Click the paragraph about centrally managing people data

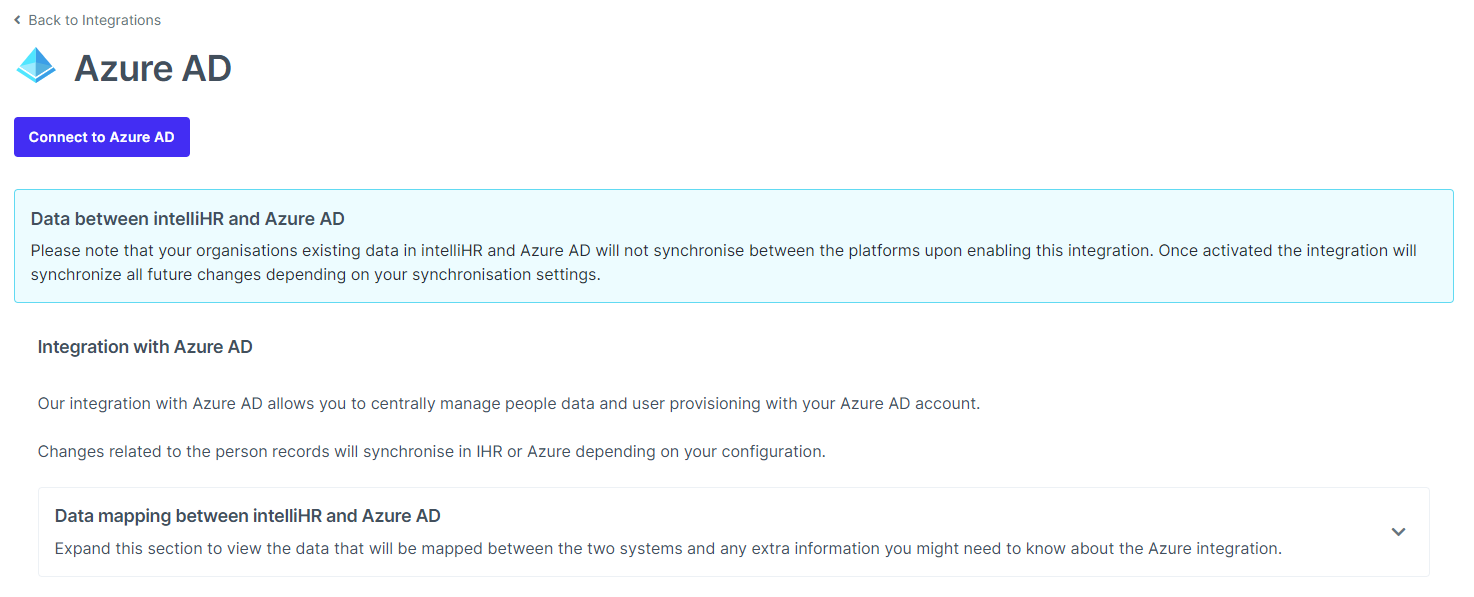[508, 404]
